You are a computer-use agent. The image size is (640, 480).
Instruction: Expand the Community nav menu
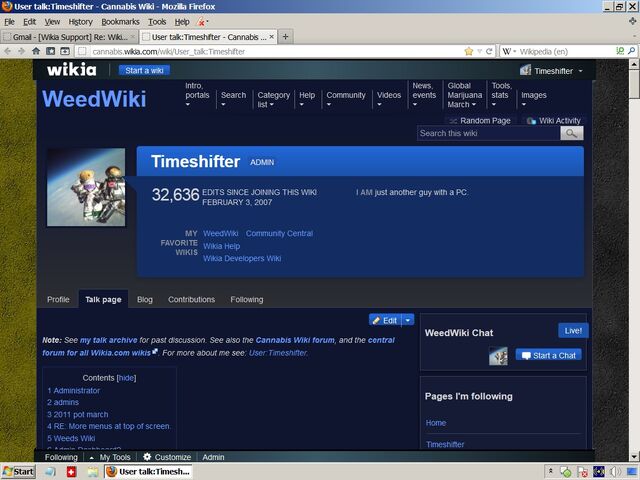[345, 99]
